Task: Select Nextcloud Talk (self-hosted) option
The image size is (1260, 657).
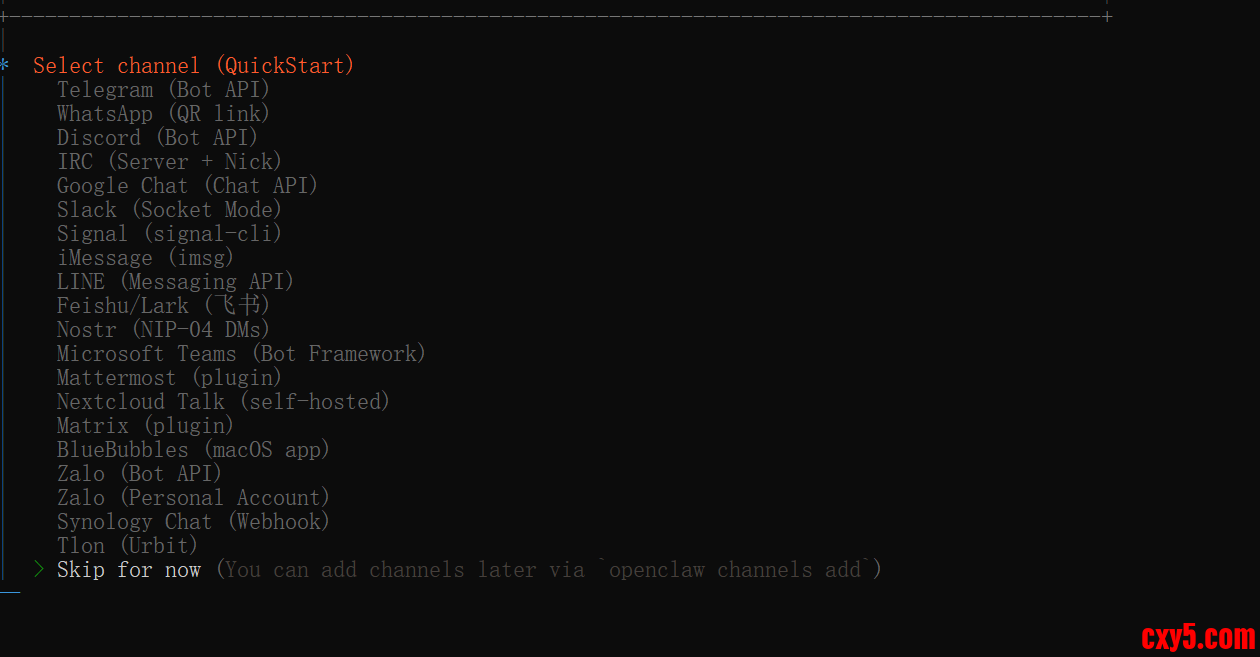Action: pos(223,402)
